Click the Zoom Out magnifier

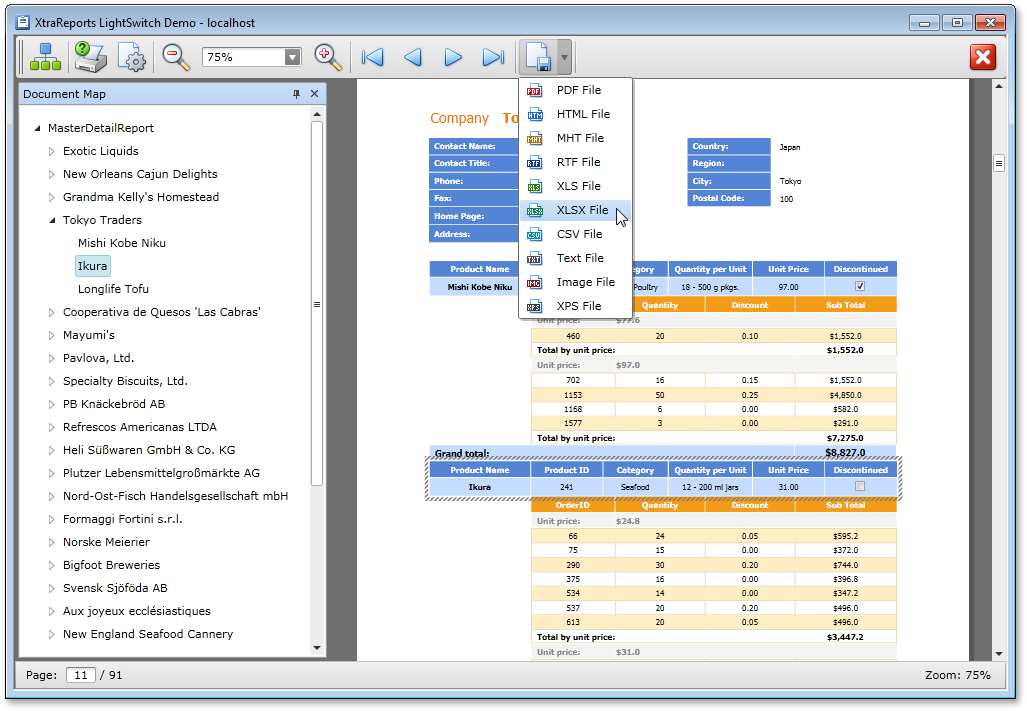coord(176,58)
